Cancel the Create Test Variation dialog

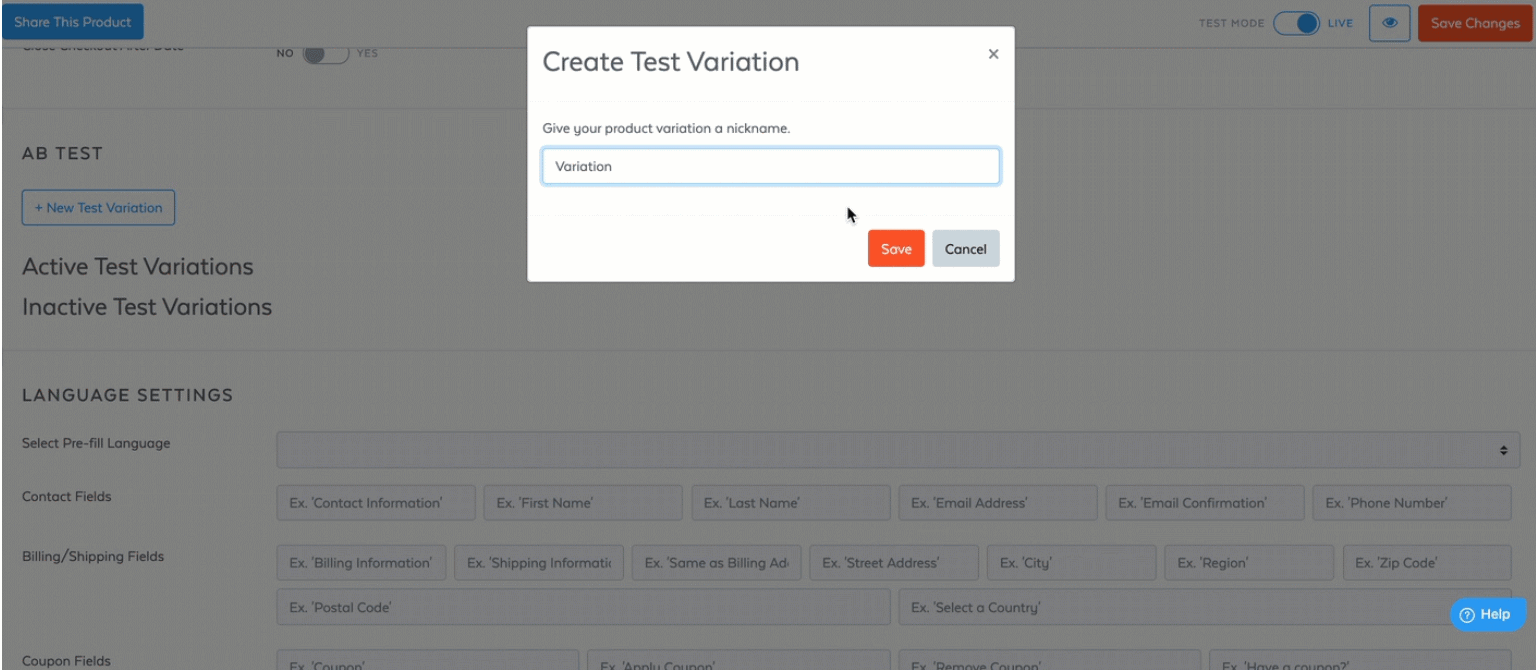click(965, 249)
